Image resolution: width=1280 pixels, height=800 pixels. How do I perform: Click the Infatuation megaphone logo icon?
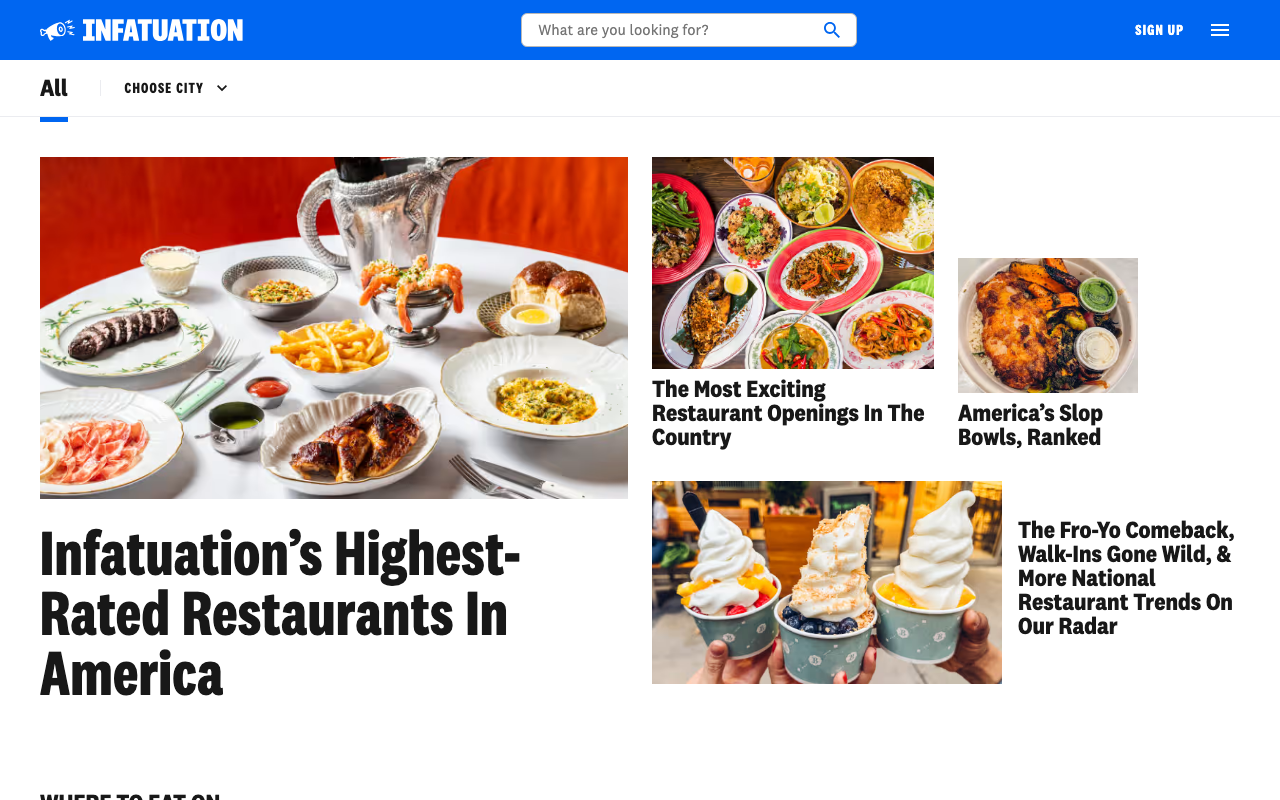coord(57,30)
